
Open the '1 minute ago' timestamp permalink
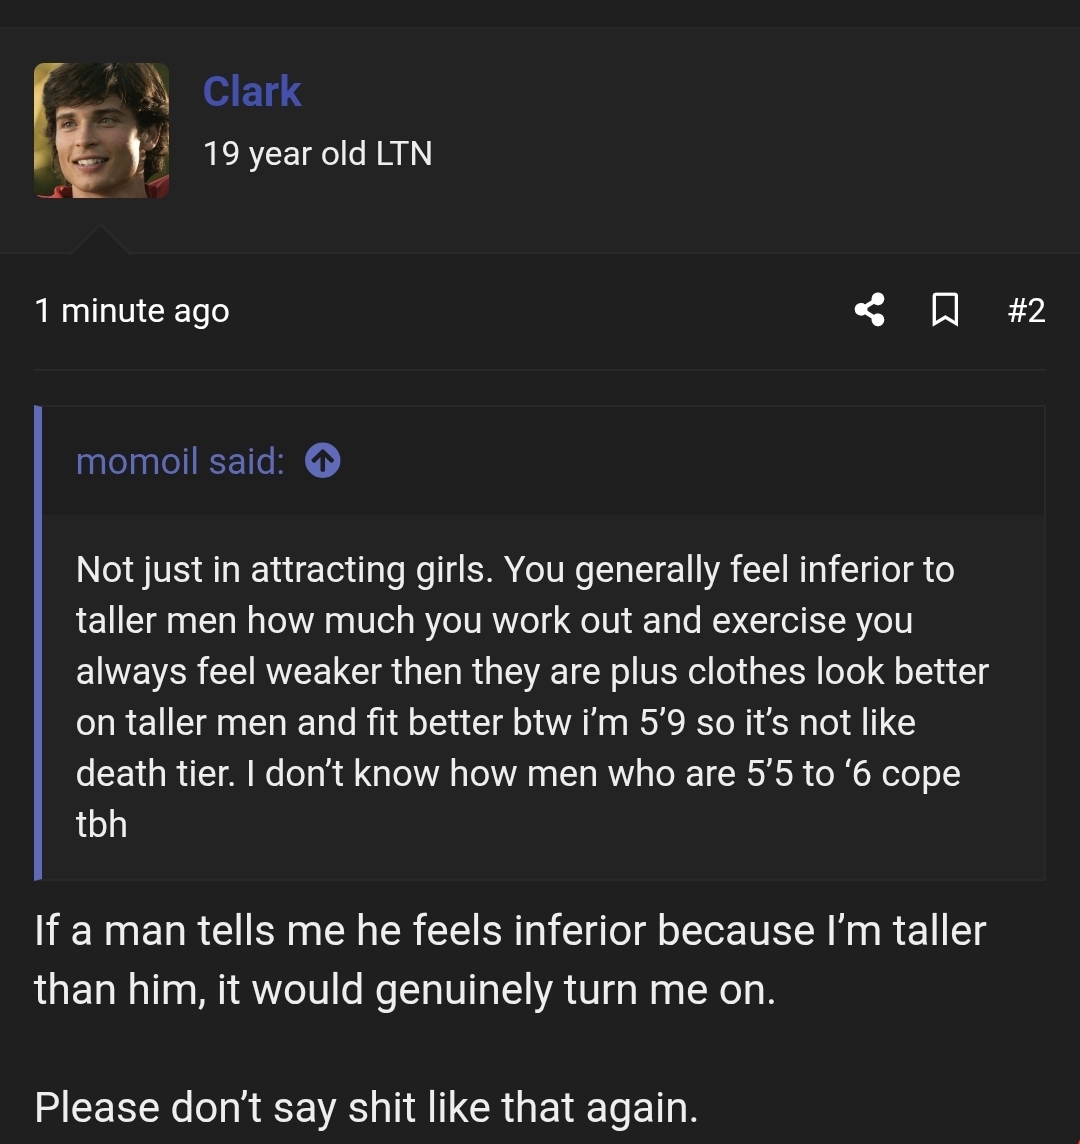132,311
